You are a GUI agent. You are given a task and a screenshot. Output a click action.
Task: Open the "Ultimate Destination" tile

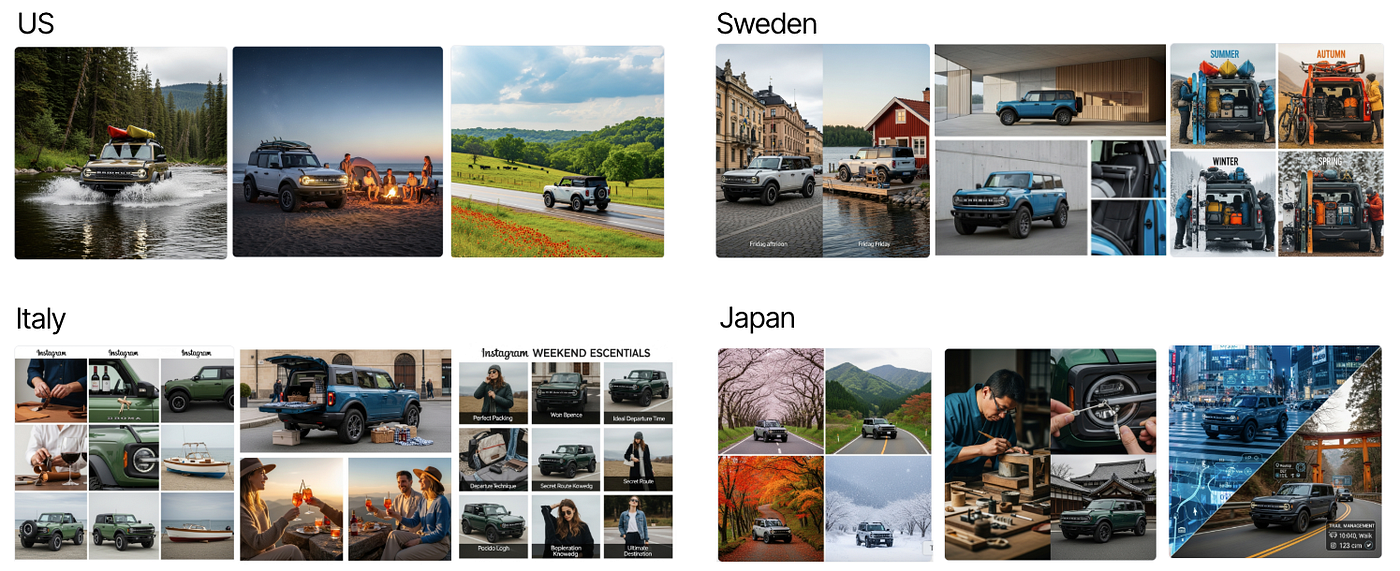pos(638,527)
